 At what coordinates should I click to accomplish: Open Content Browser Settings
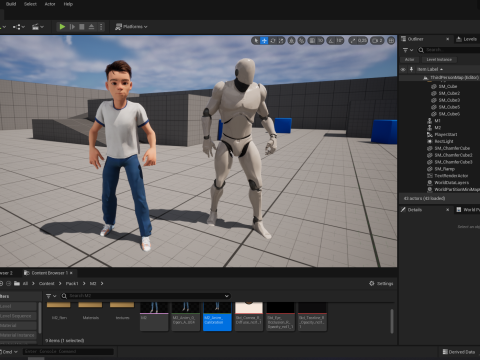[x=381, y=283]
